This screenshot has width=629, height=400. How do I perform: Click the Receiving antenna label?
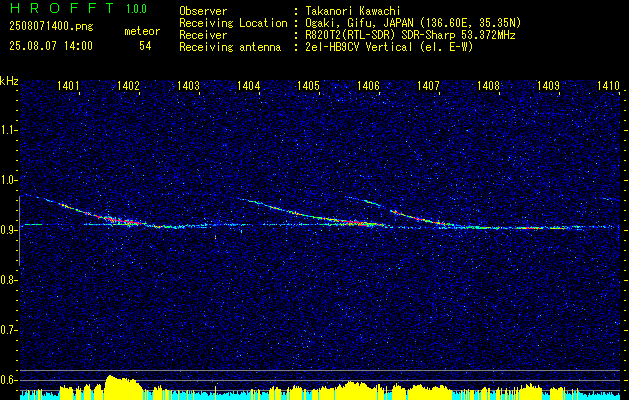[230, 47]
